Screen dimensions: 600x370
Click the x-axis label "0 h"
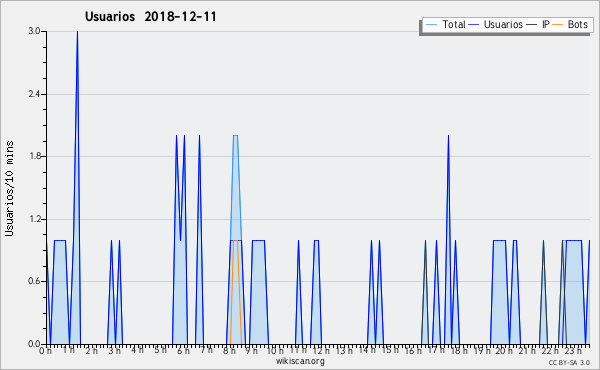tap(45, 351)
